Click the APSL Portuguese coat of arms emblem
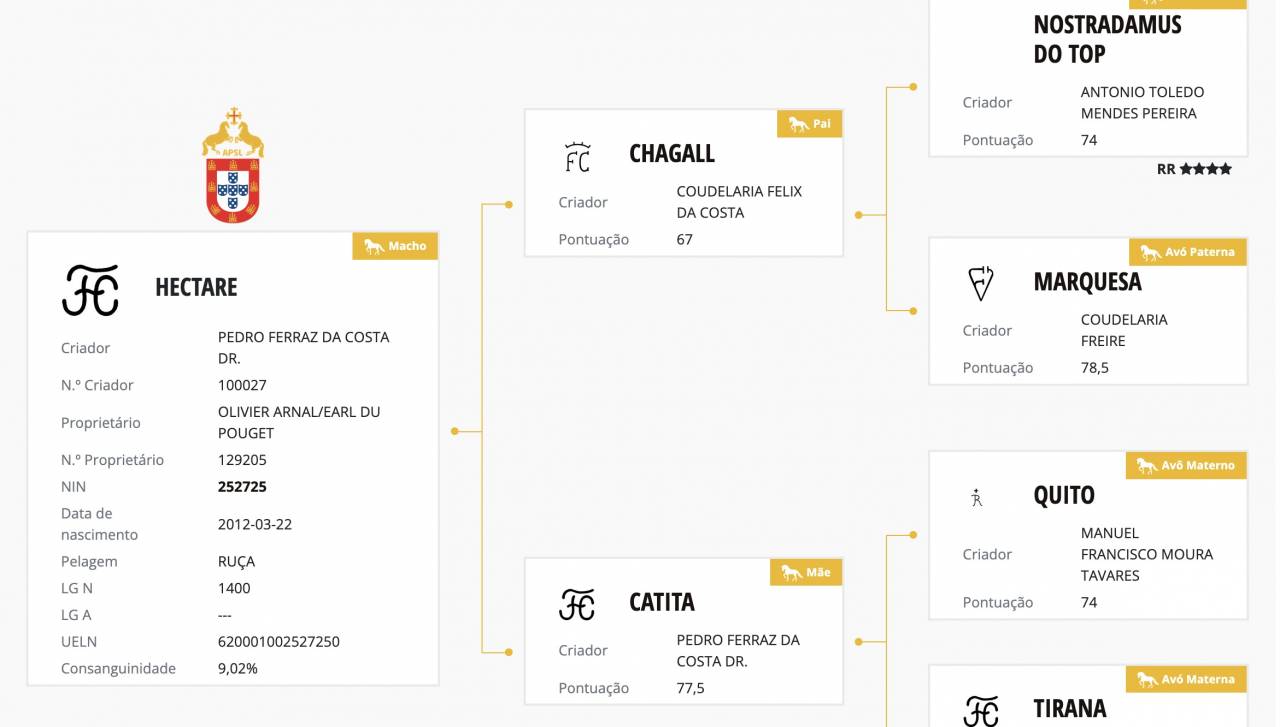Screen dimensions: 1280x727 tap(233, 166)
